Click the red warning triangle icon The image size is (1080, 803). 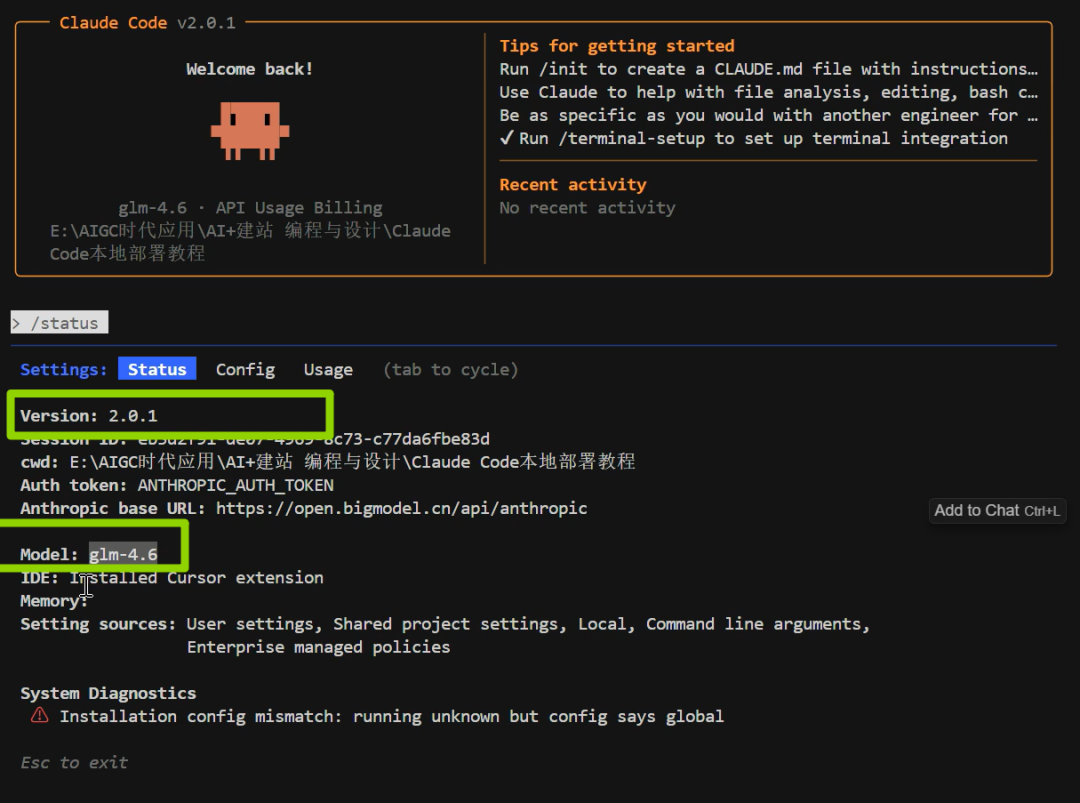[x=40, y=716]
